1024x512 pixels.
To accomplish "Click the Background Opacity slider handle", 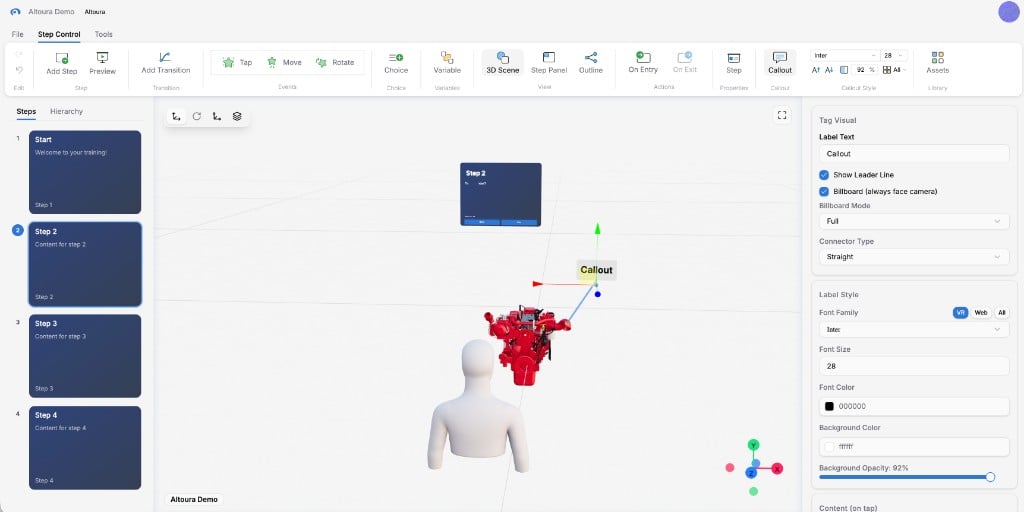I will (x=990, y=477).
